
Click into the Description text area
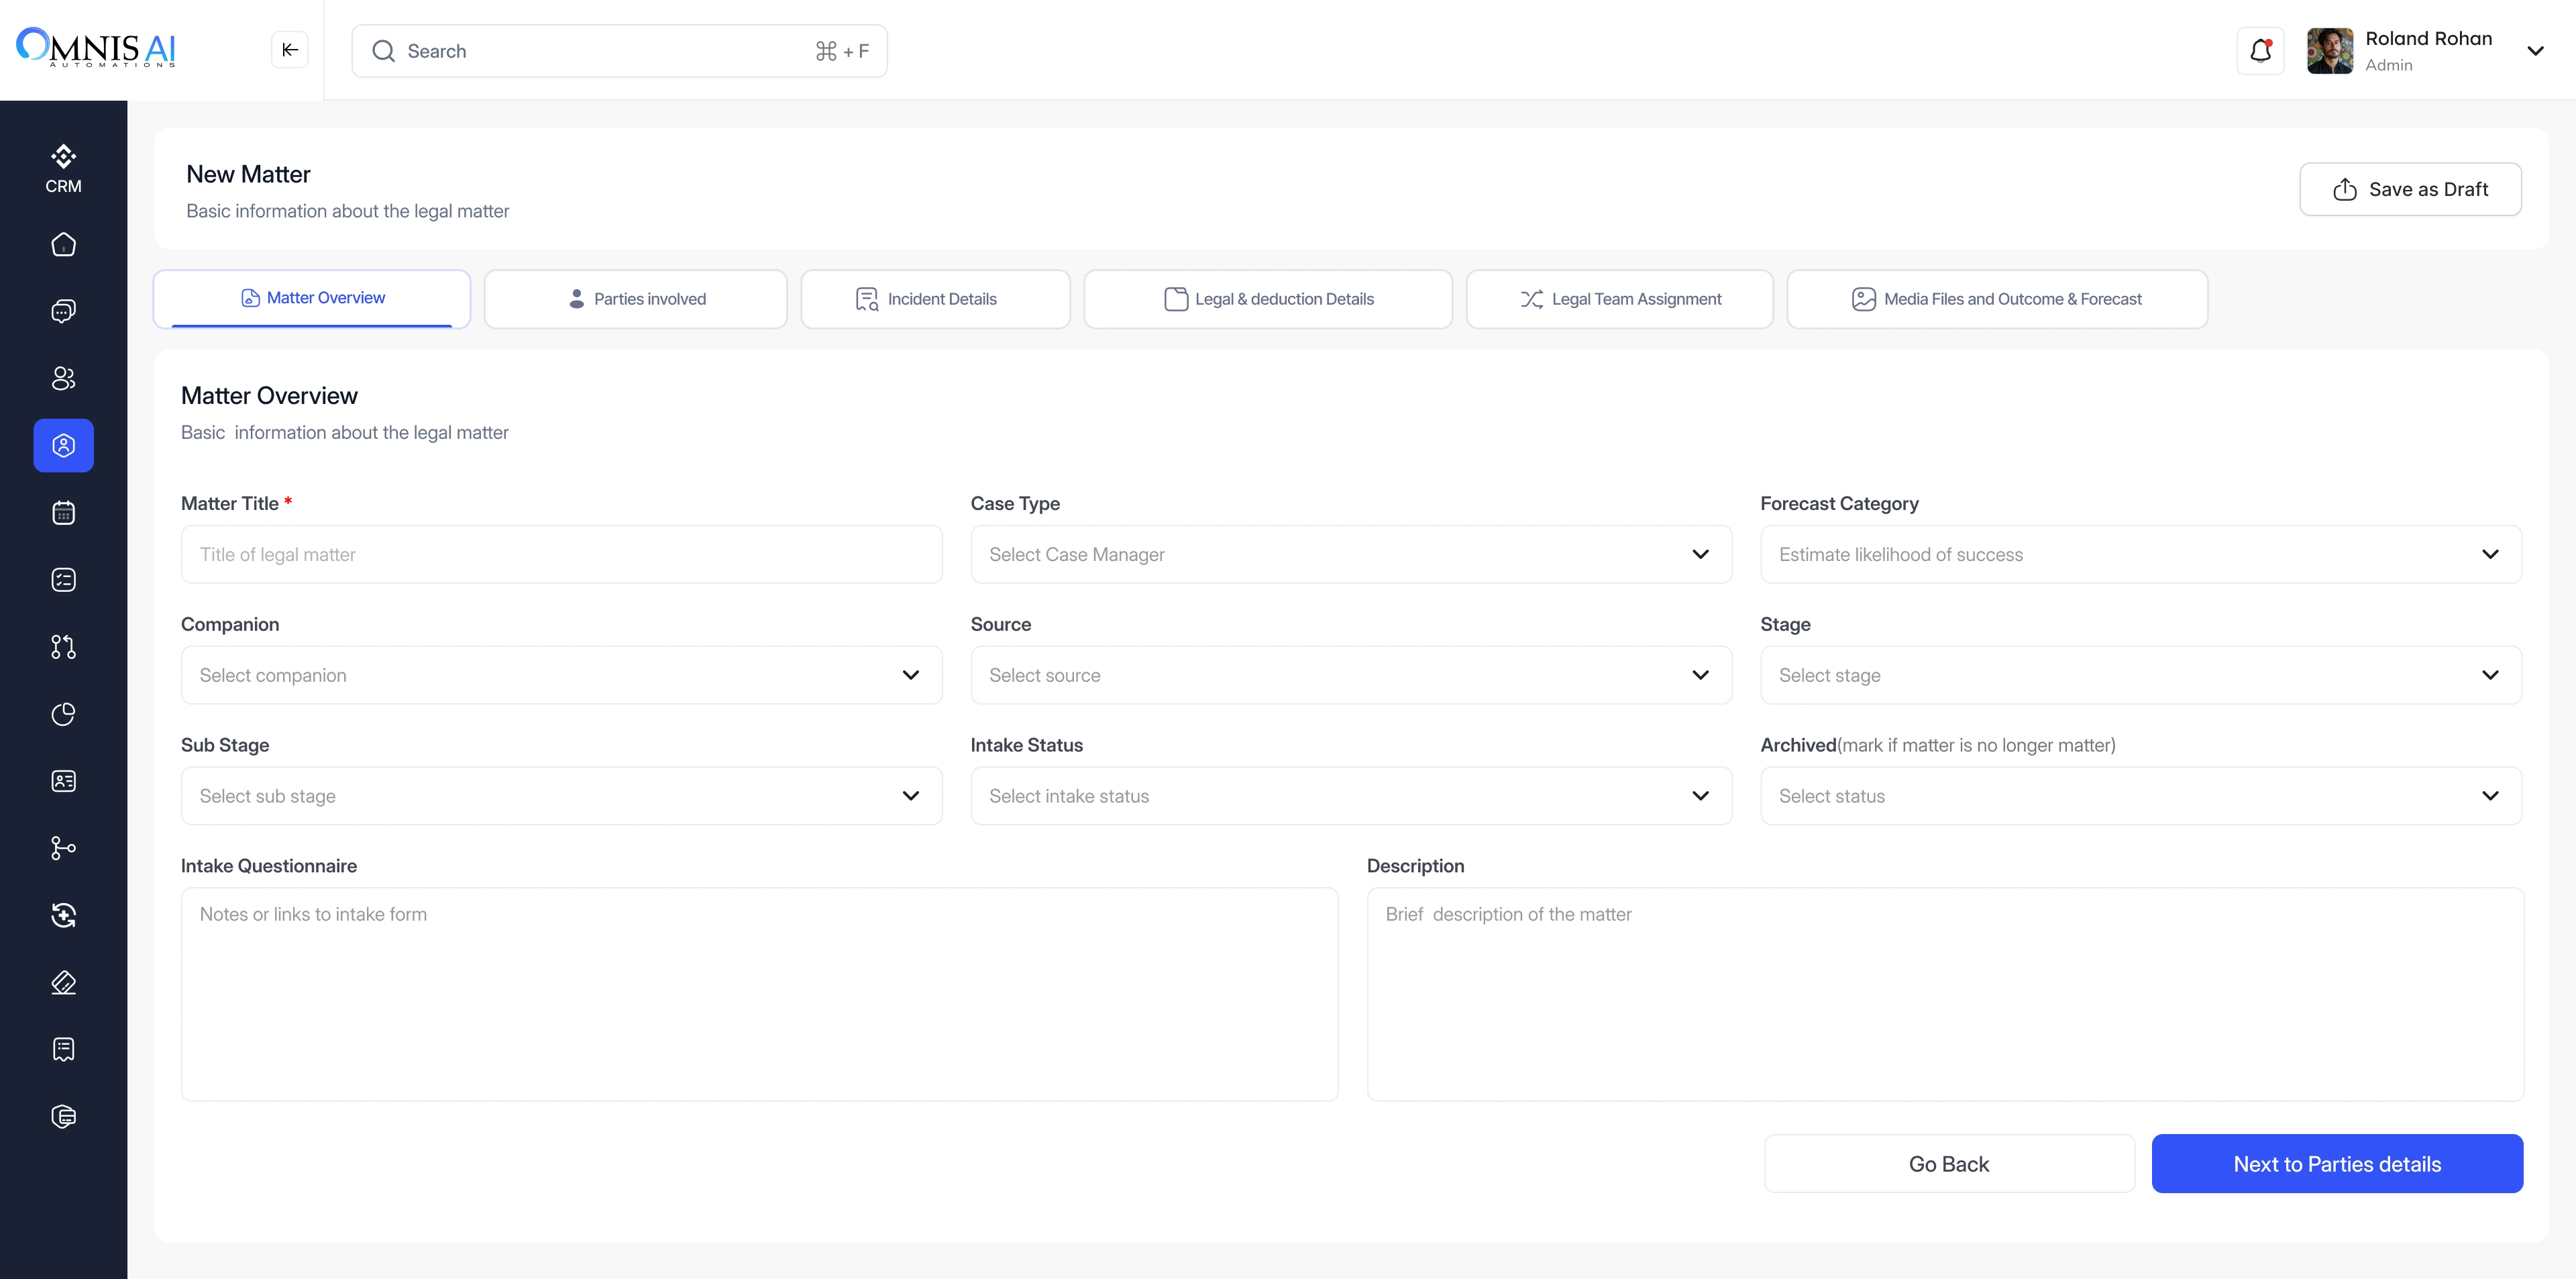[1945, 995]
